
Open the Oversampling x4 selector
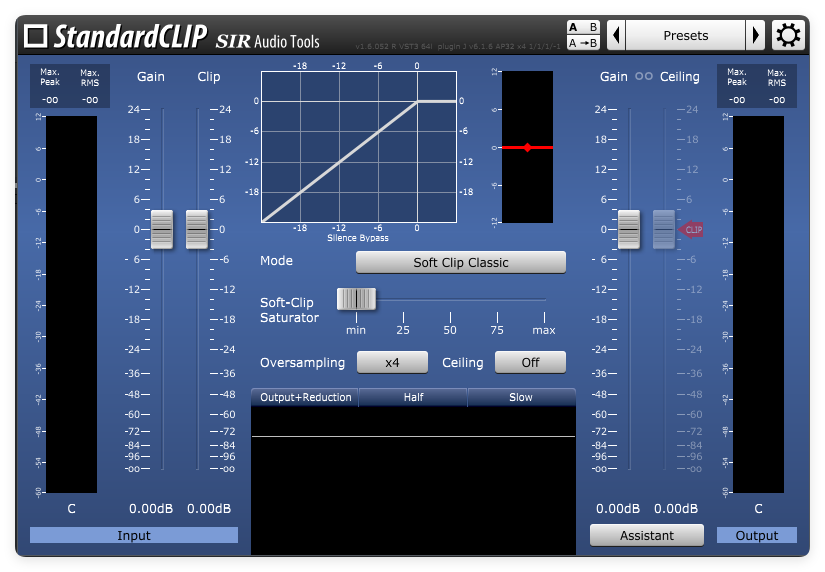(392, 363)
